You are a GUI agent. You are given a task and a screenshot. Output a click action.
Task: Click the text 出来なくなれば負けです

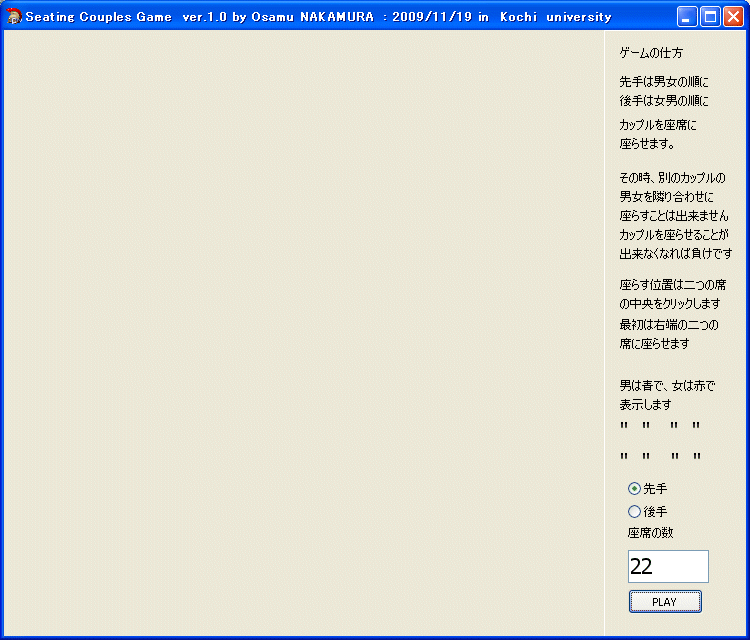[x=676, y=254]
